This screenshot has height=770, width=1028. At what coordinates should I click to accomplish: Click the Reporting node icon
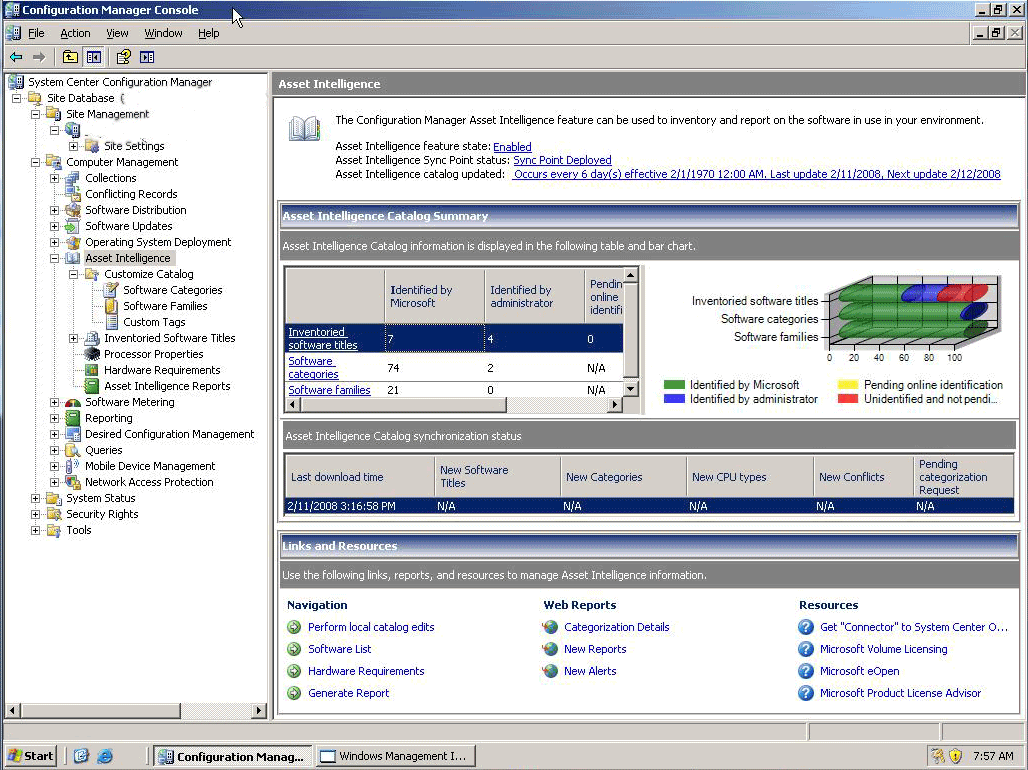click(x=73, y=418)
